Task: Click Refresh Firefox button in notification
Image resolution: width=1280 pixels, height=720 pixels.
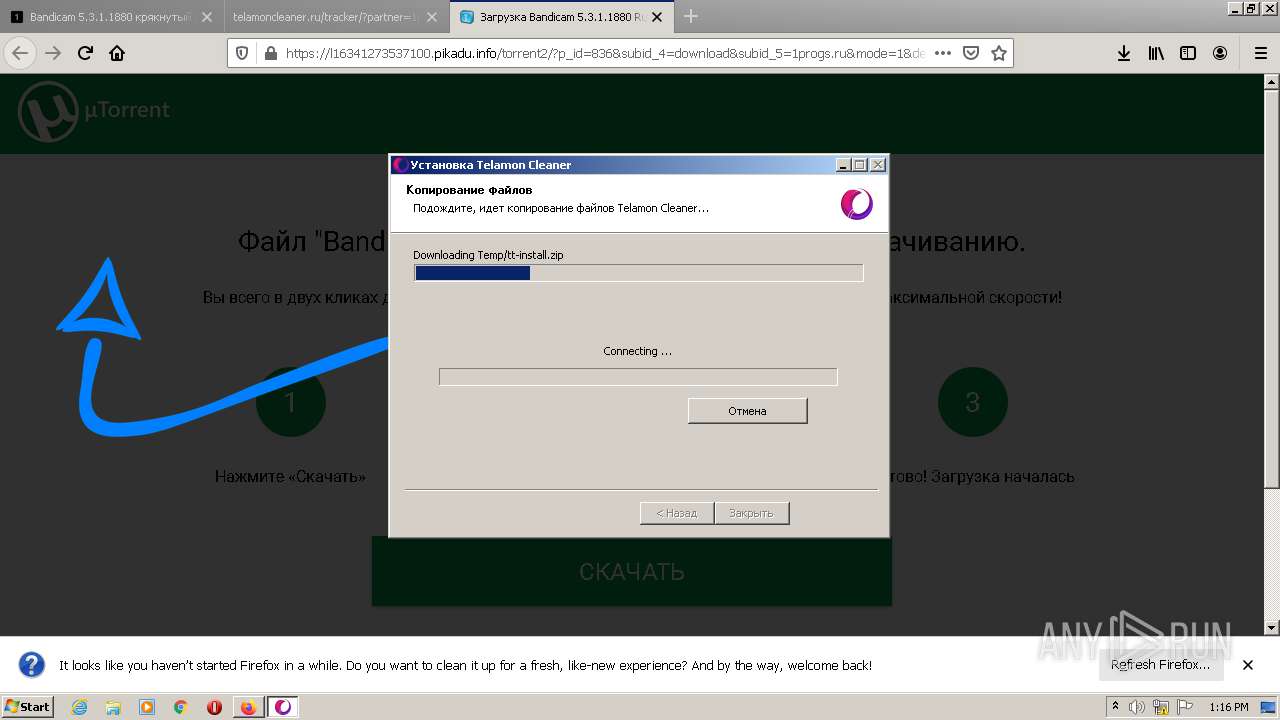Action: pos(1160,665)
